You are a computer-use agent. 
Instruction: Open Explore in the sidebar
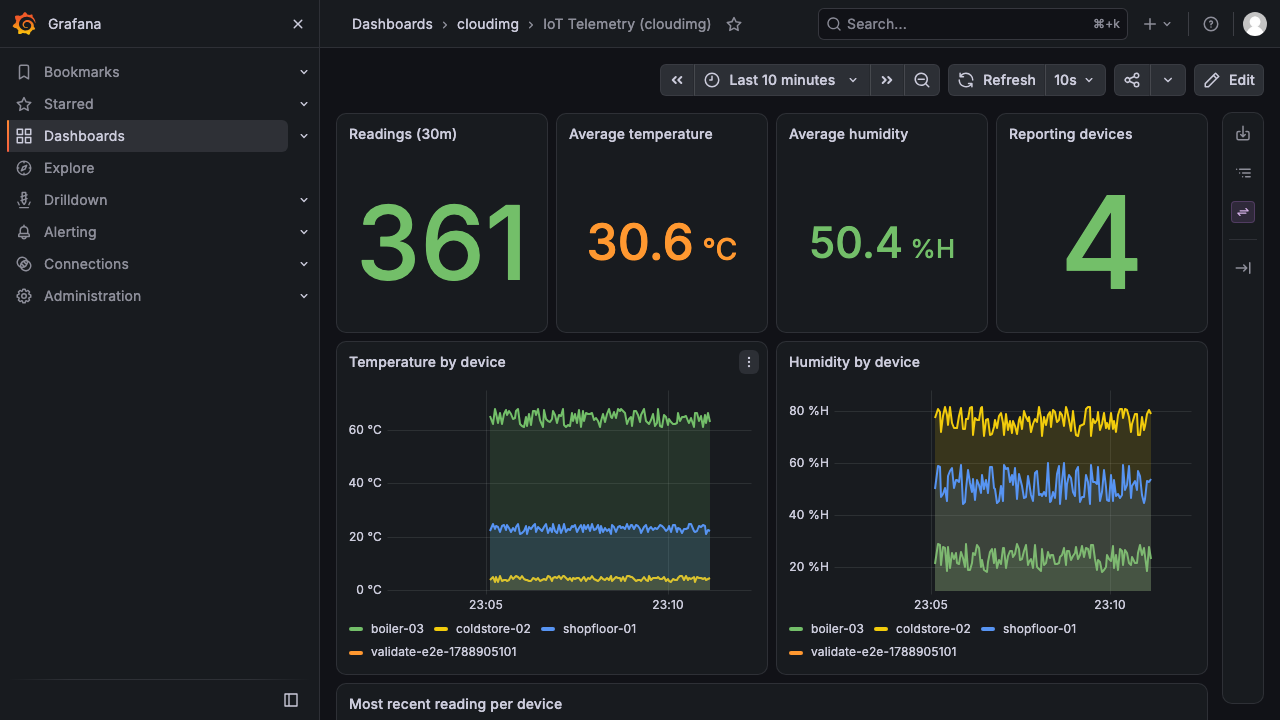pos(69,168)
